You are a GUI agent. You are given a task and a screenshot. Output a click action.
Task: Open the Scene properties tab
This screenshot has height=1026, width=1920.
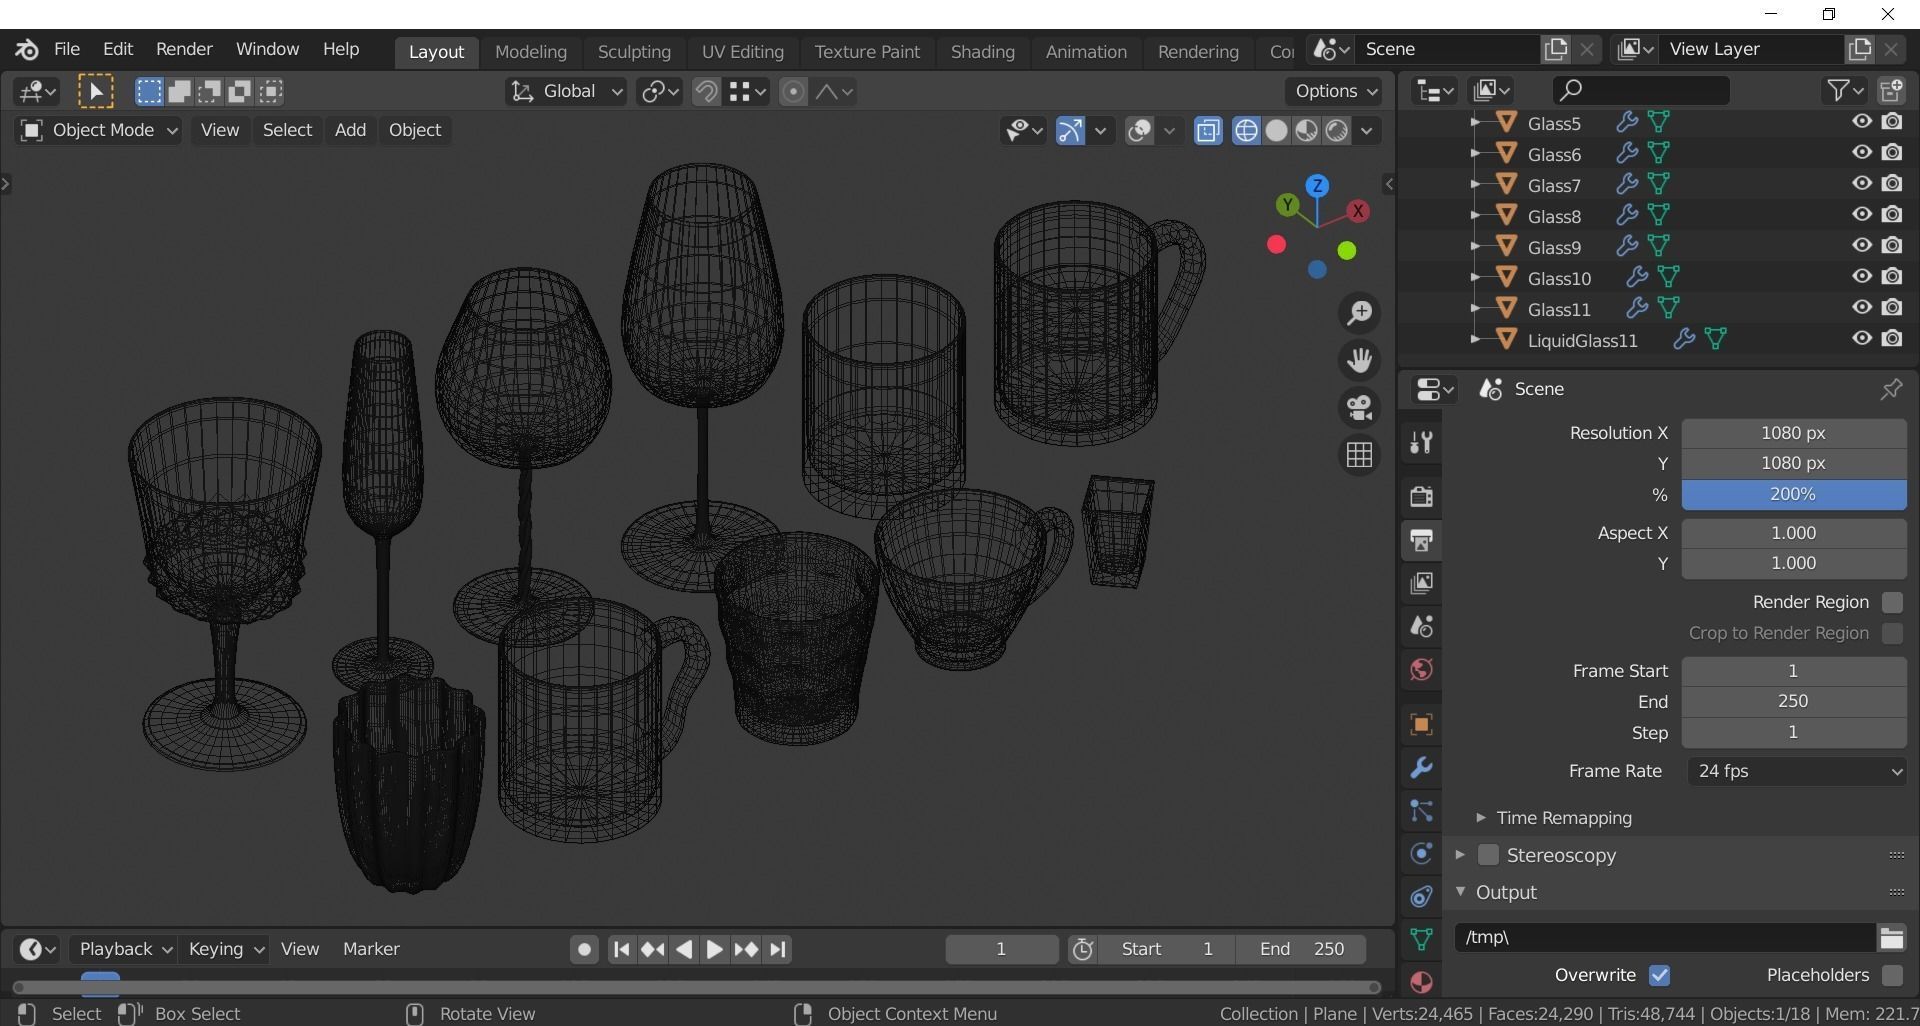coord(1421,626)
